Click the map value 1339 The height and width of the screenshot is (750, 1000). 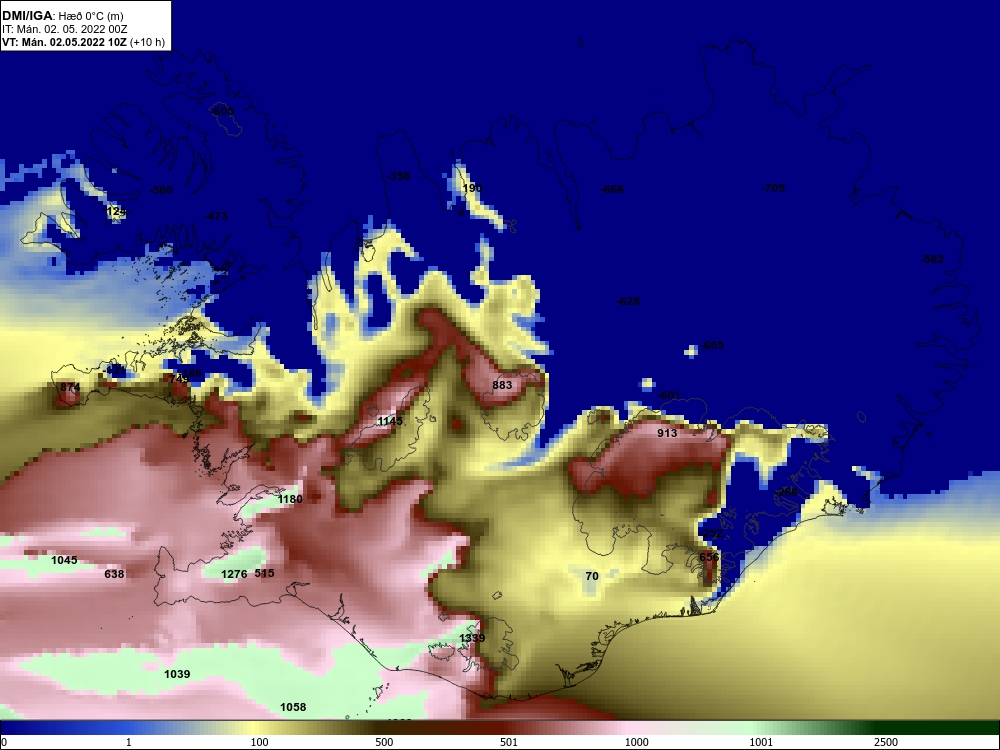[x=472, y=638]
